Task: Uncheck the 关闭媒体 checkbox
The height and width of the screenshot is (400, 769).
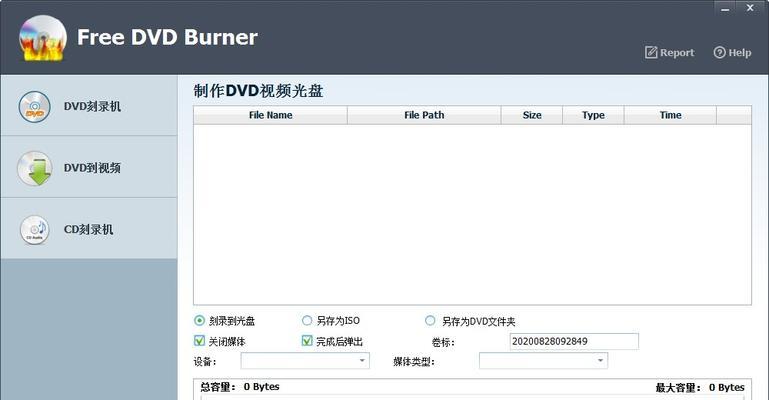Action: (200, 341)
